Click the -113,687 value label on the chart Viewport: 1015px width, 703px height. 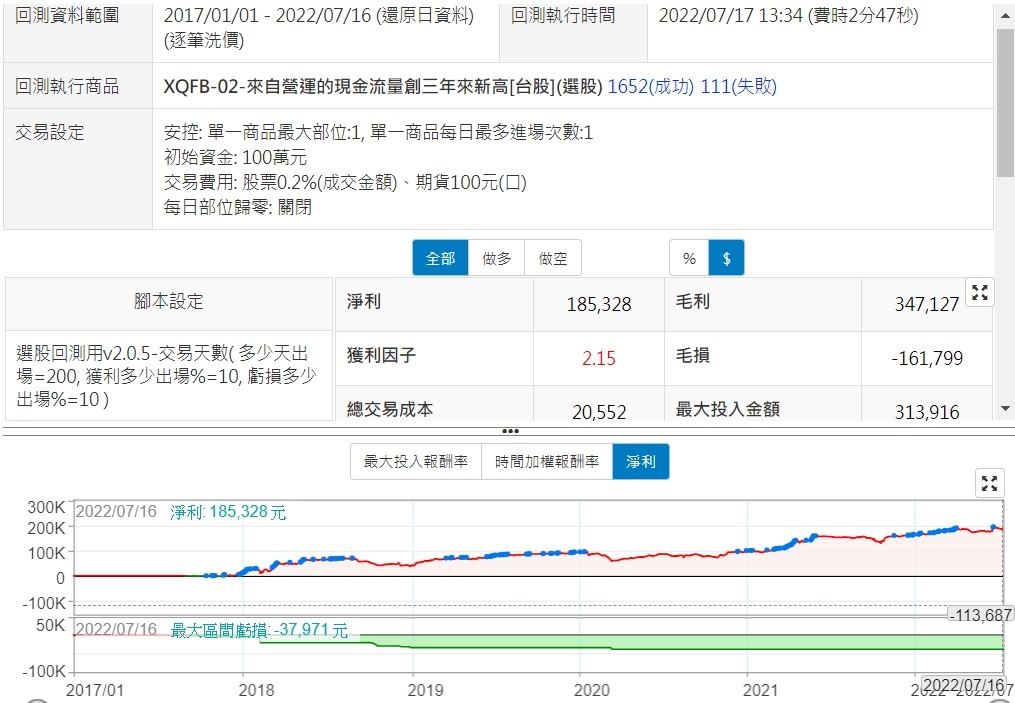(979, 615)
